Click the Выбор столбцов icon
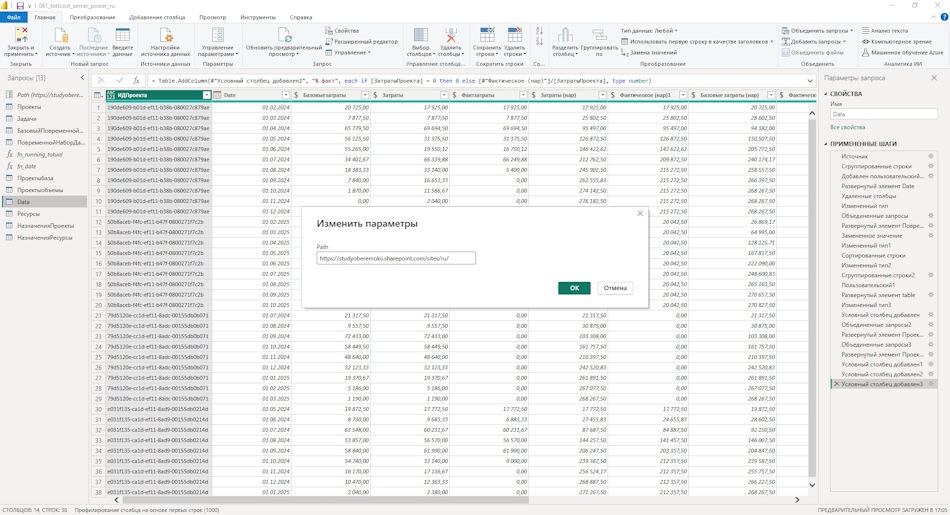 point(420,35)
